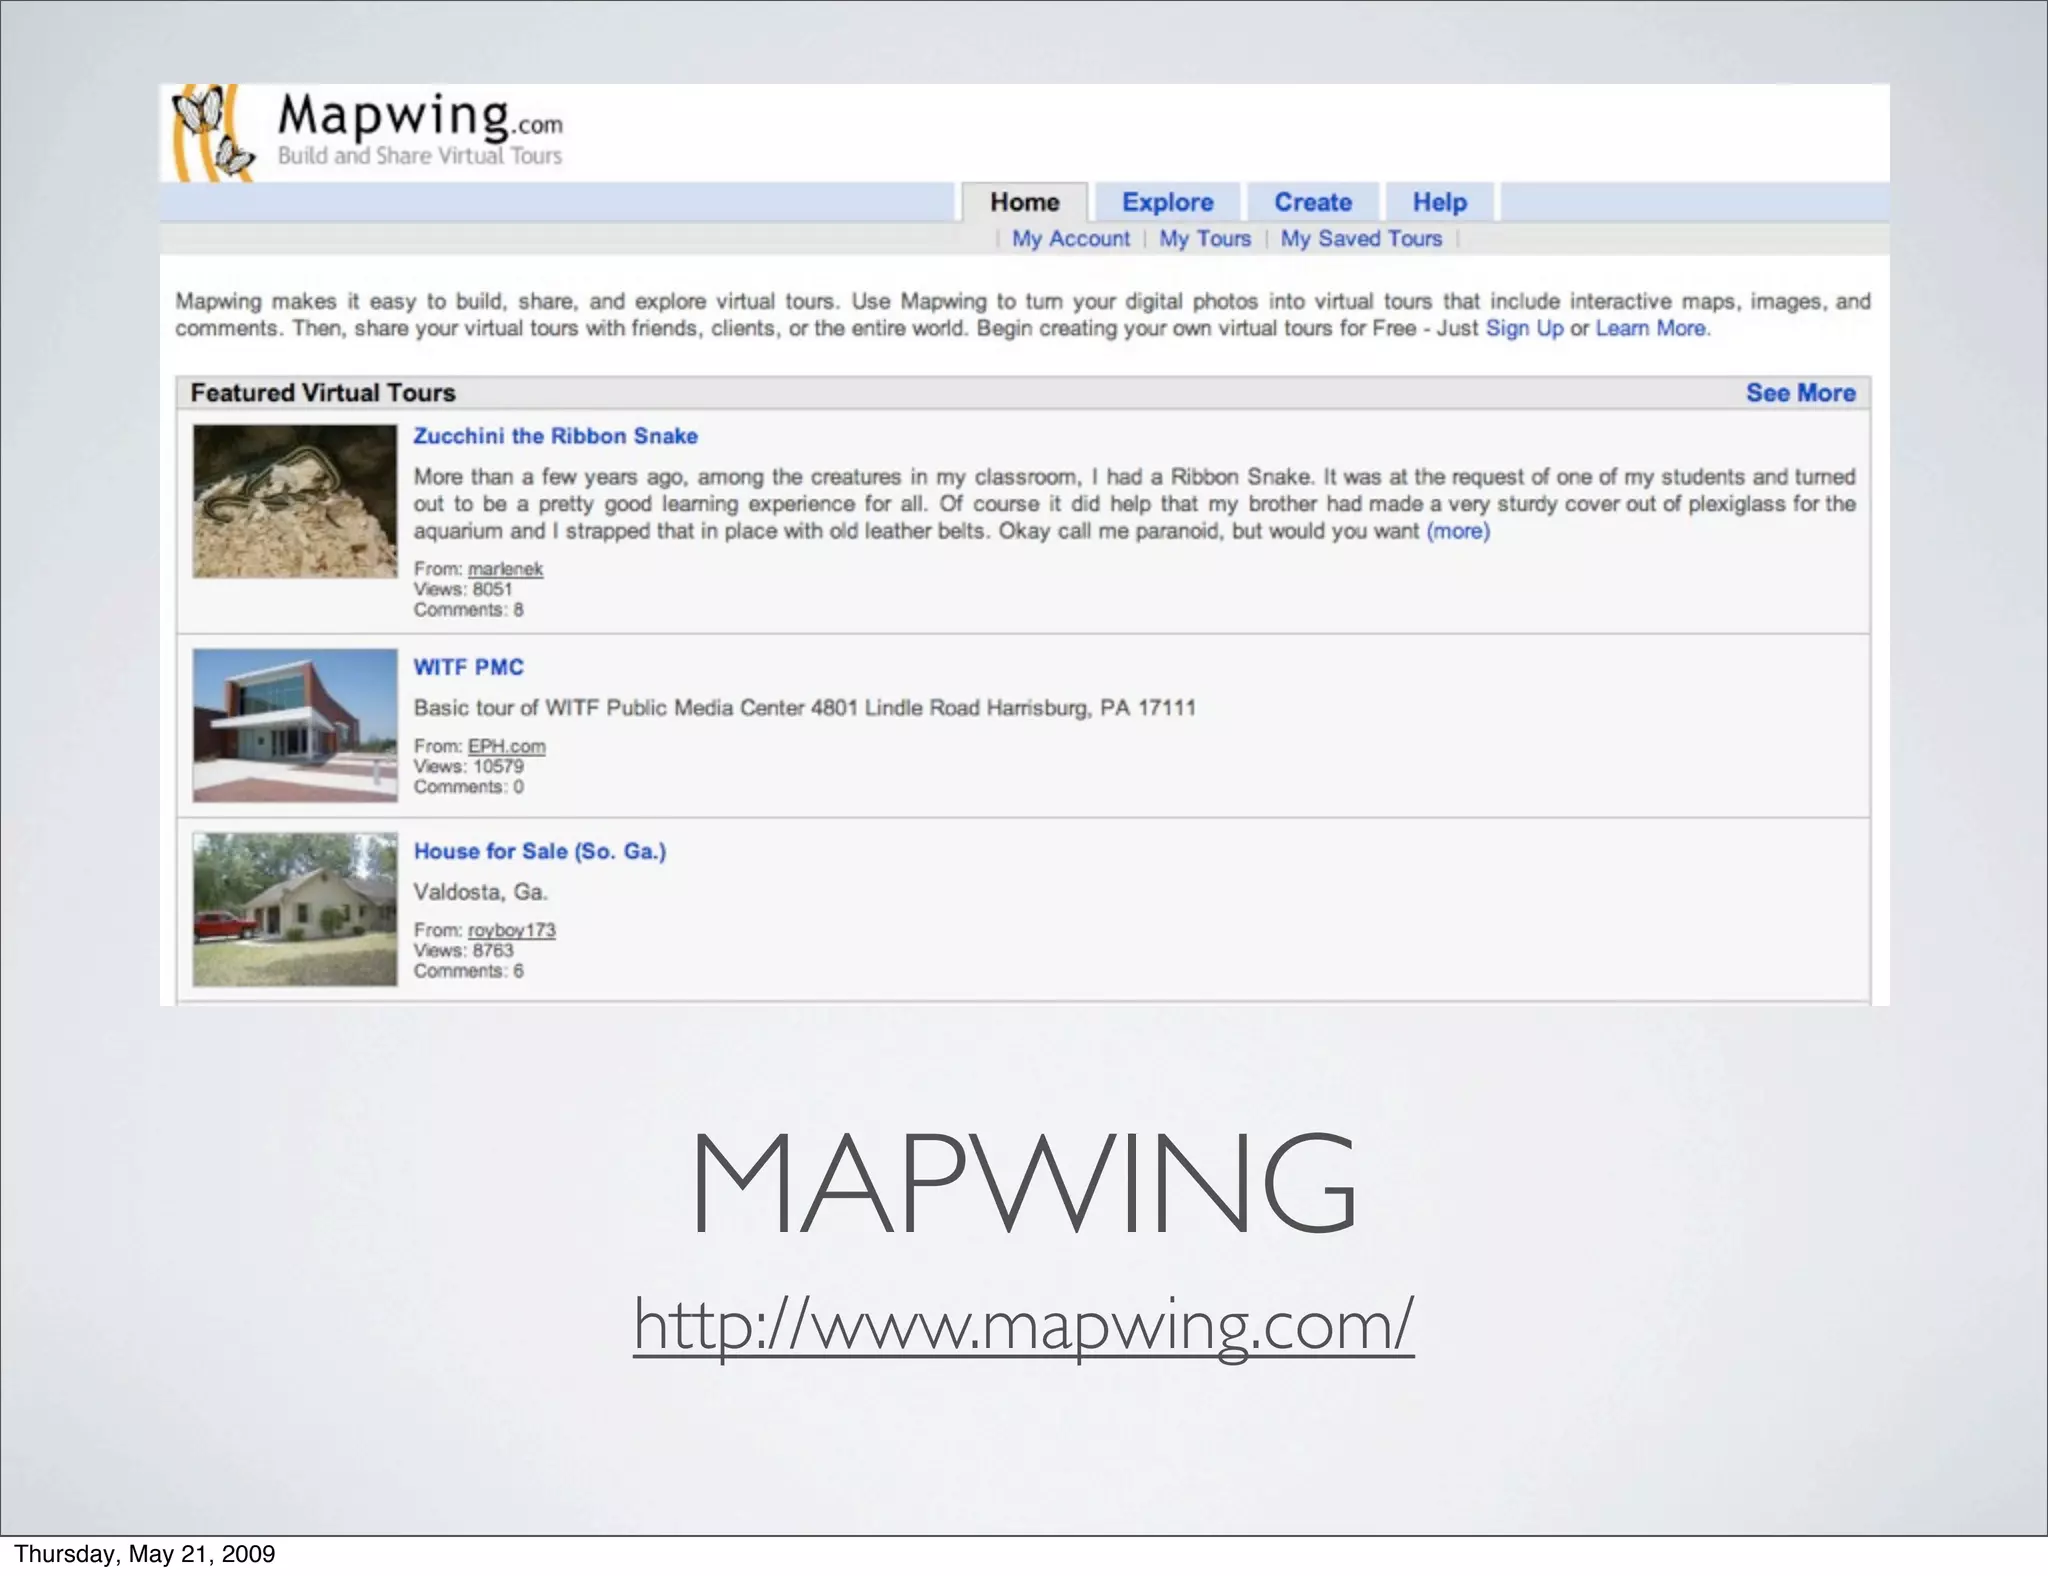Open royboy173 user profile

point(511,930)
